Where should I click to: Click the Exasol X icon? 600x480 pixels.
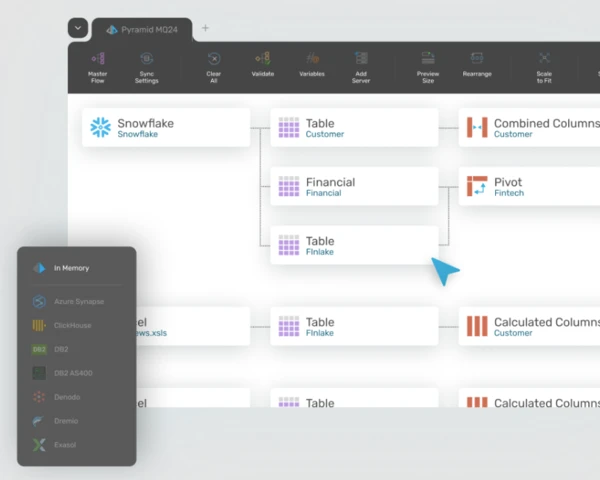pyautogui.click(x=39, y=445)
